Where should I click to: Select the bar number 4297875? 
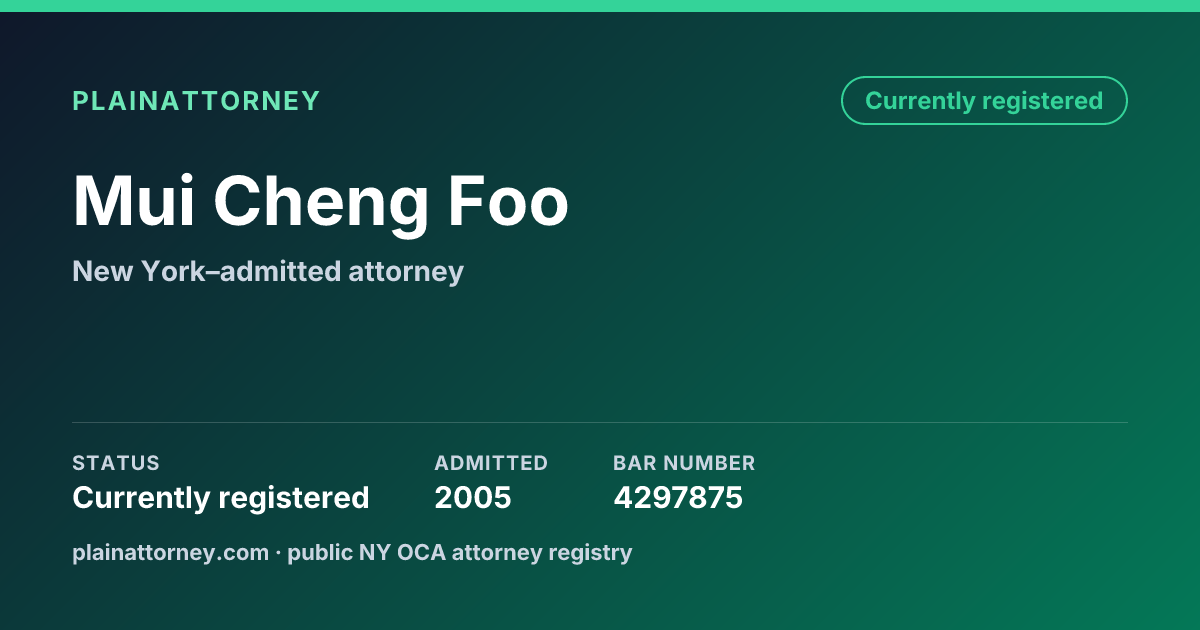click(x=678, y=497)
